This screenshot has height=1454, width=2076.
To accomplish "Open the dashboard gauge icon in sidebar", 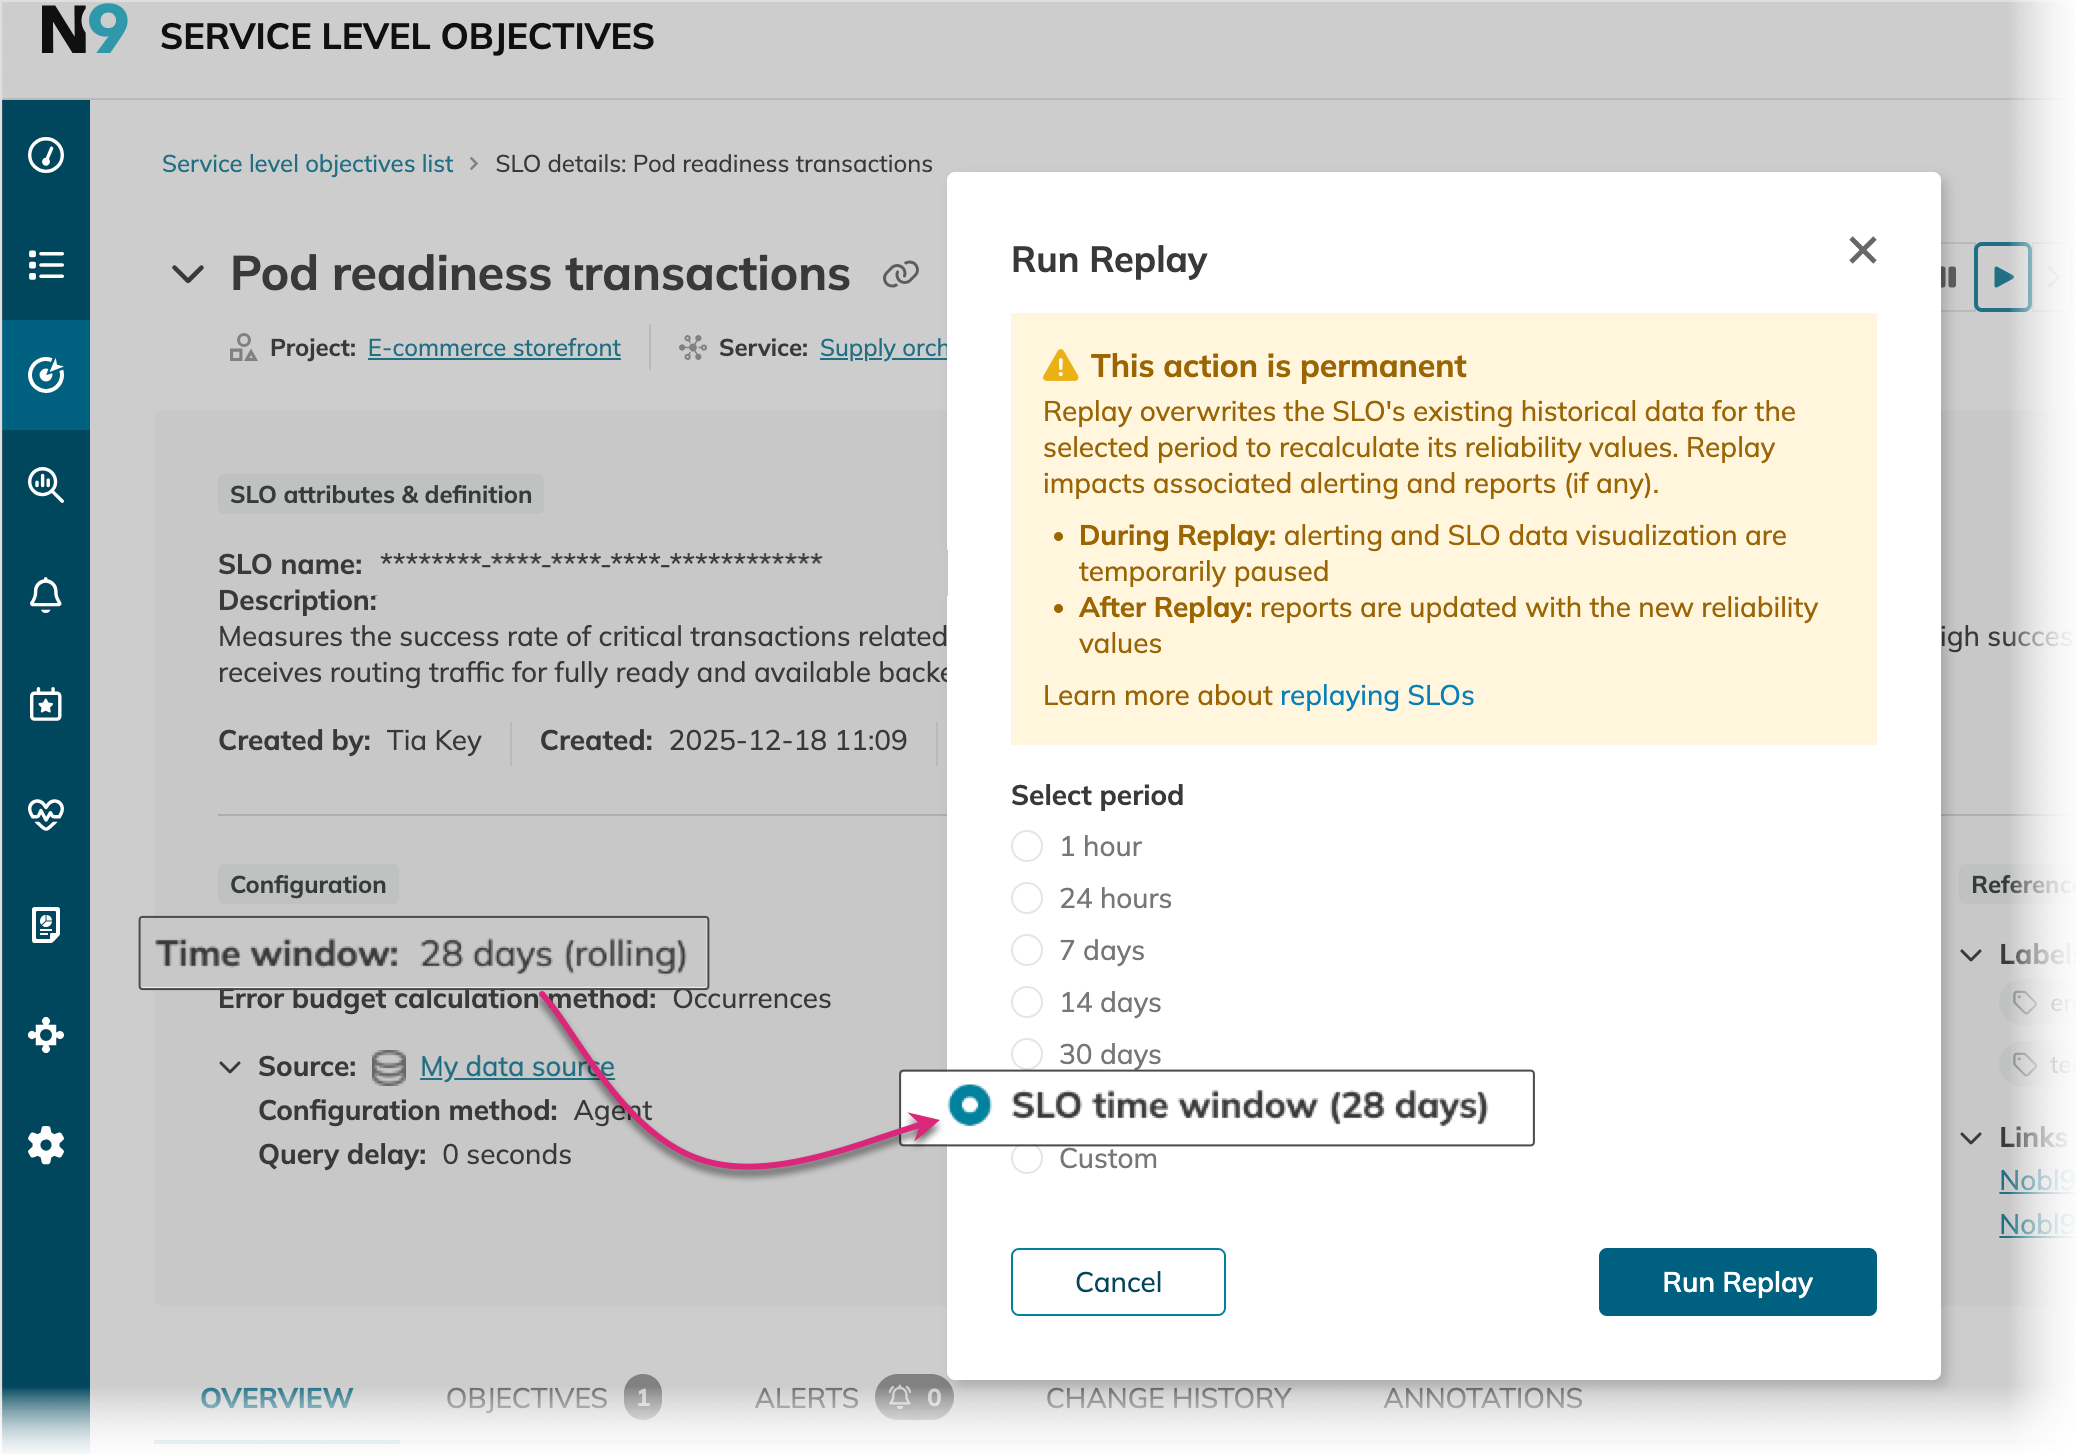I will 46,155.
